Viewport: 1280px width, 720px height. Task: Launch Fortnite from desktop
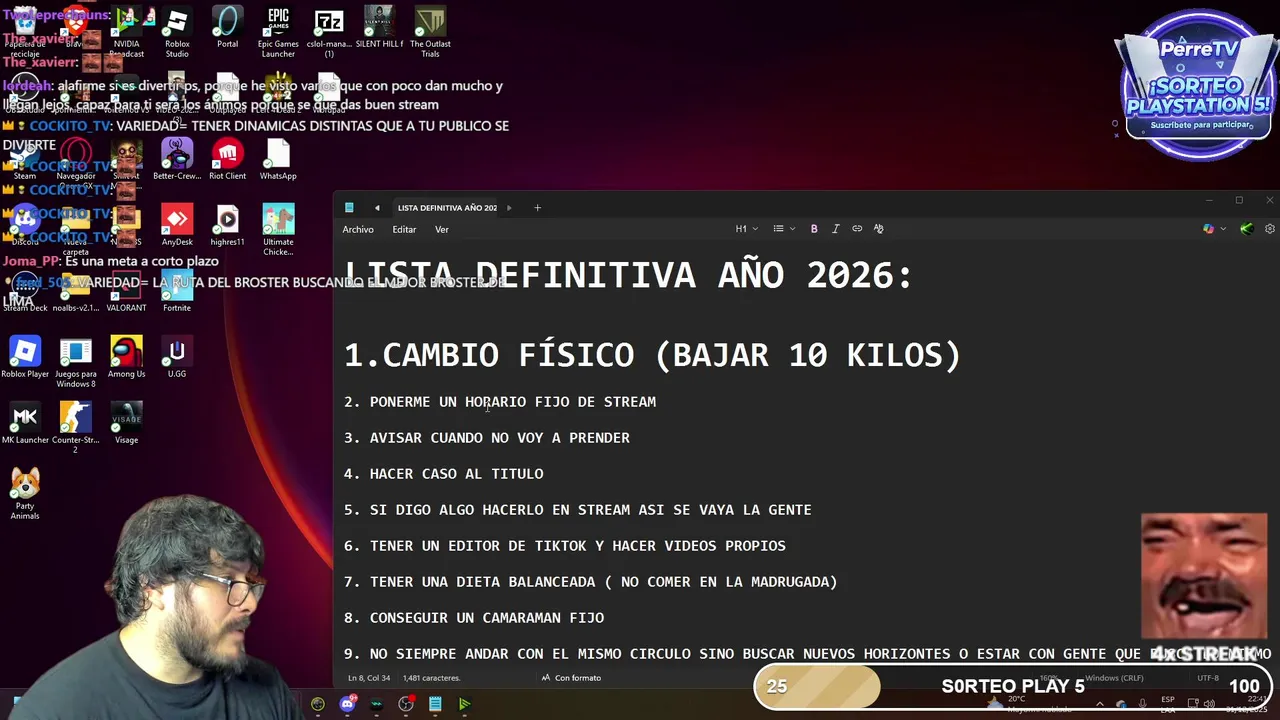[177, 292]
